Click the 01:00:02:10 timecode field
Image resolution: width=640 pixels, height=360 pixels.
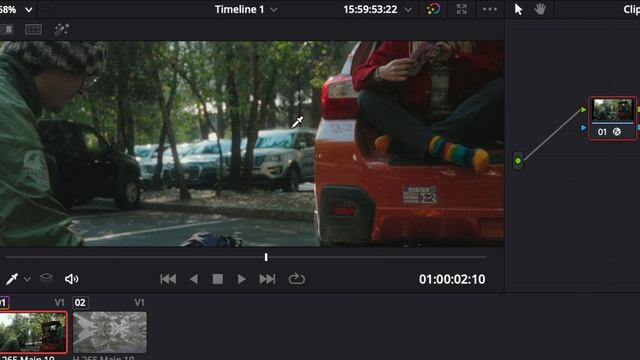pos(452,279)
